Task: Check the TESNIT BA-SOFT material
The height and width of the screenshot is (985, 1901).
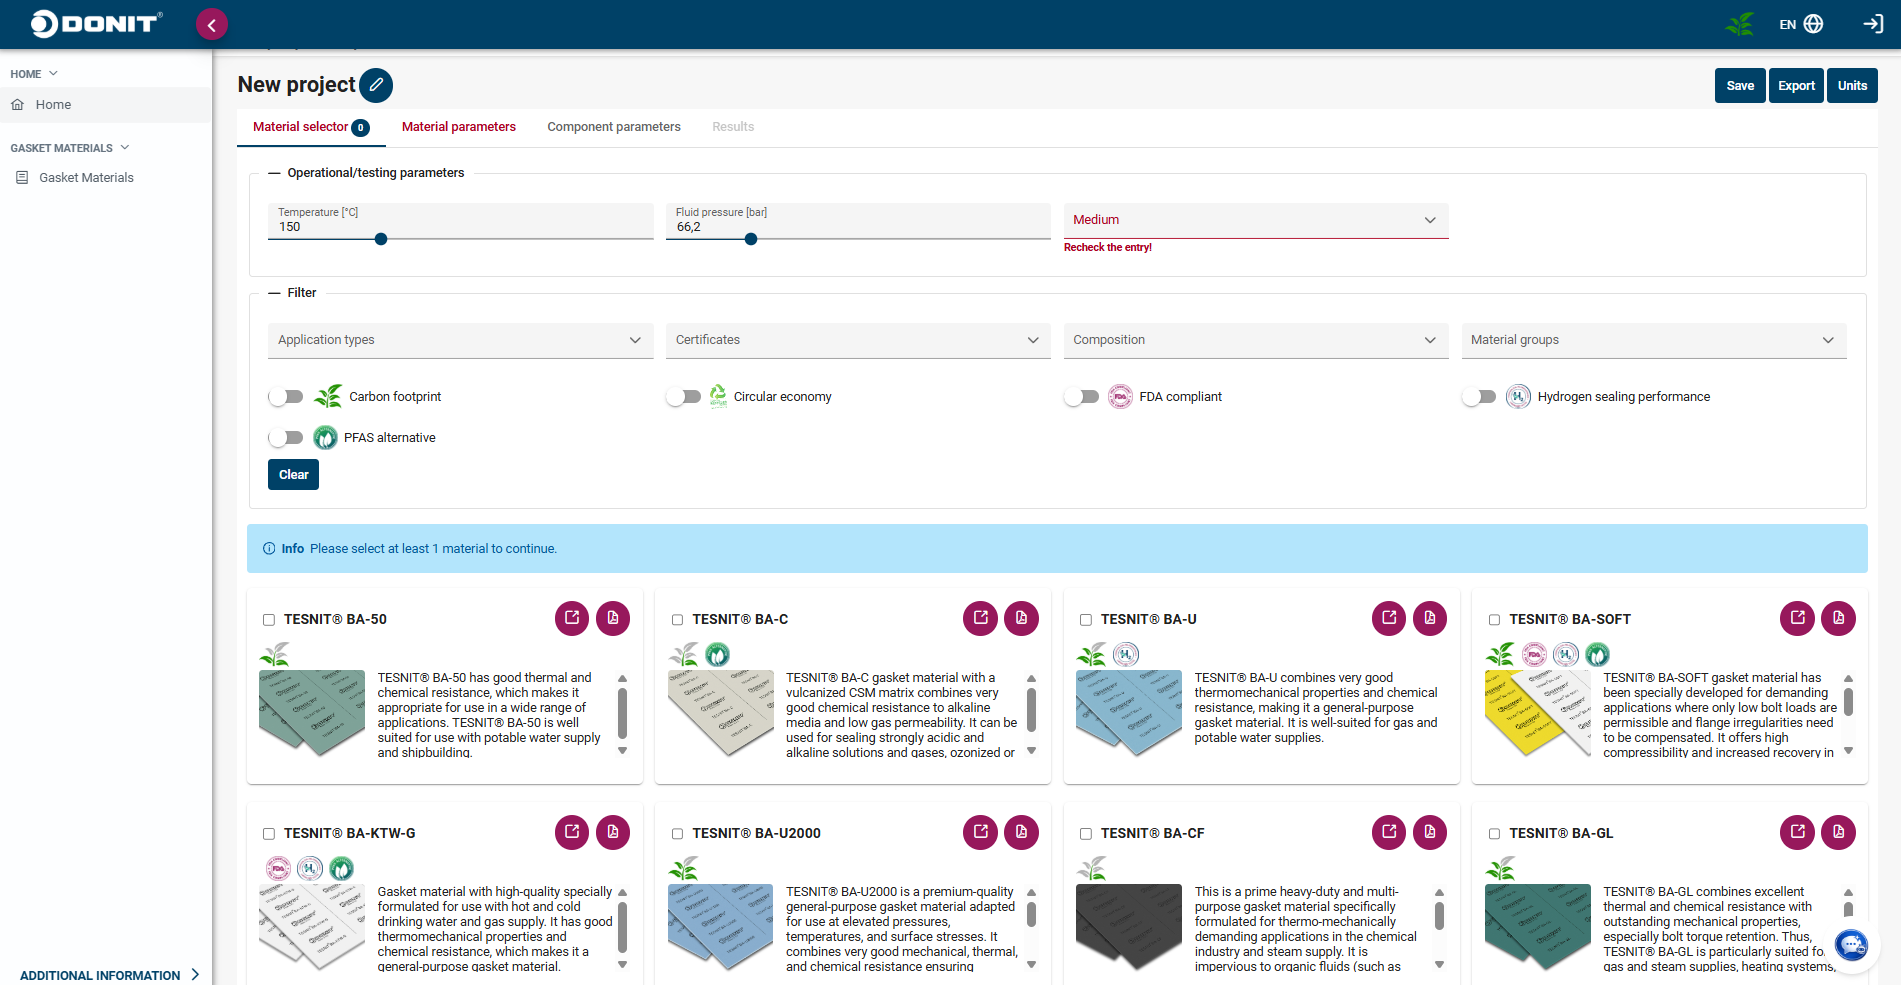Action: click(1494, 620)
